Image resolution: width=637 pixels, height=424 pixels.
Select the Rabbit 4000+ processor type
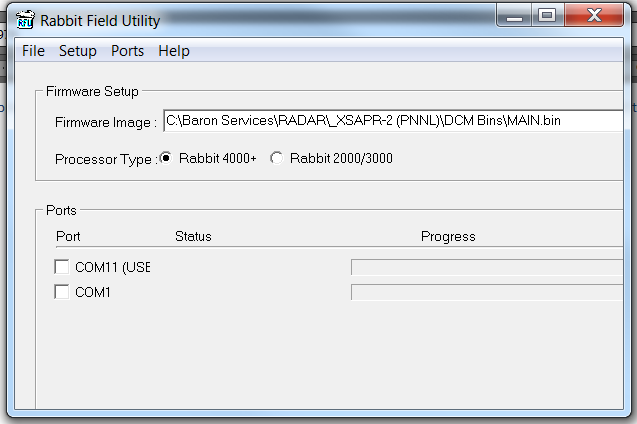(166, 158)
